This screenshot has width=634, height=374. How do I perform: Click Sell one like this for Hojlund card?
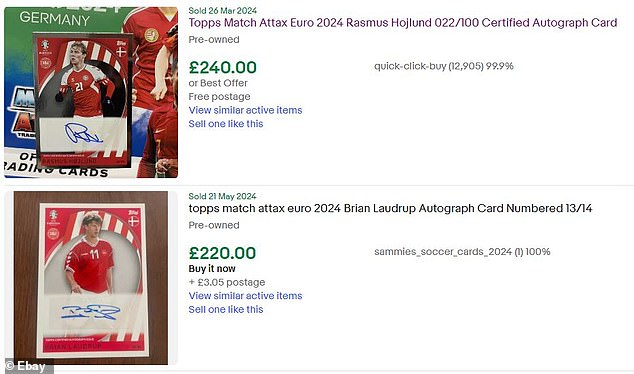pos(226,124)
